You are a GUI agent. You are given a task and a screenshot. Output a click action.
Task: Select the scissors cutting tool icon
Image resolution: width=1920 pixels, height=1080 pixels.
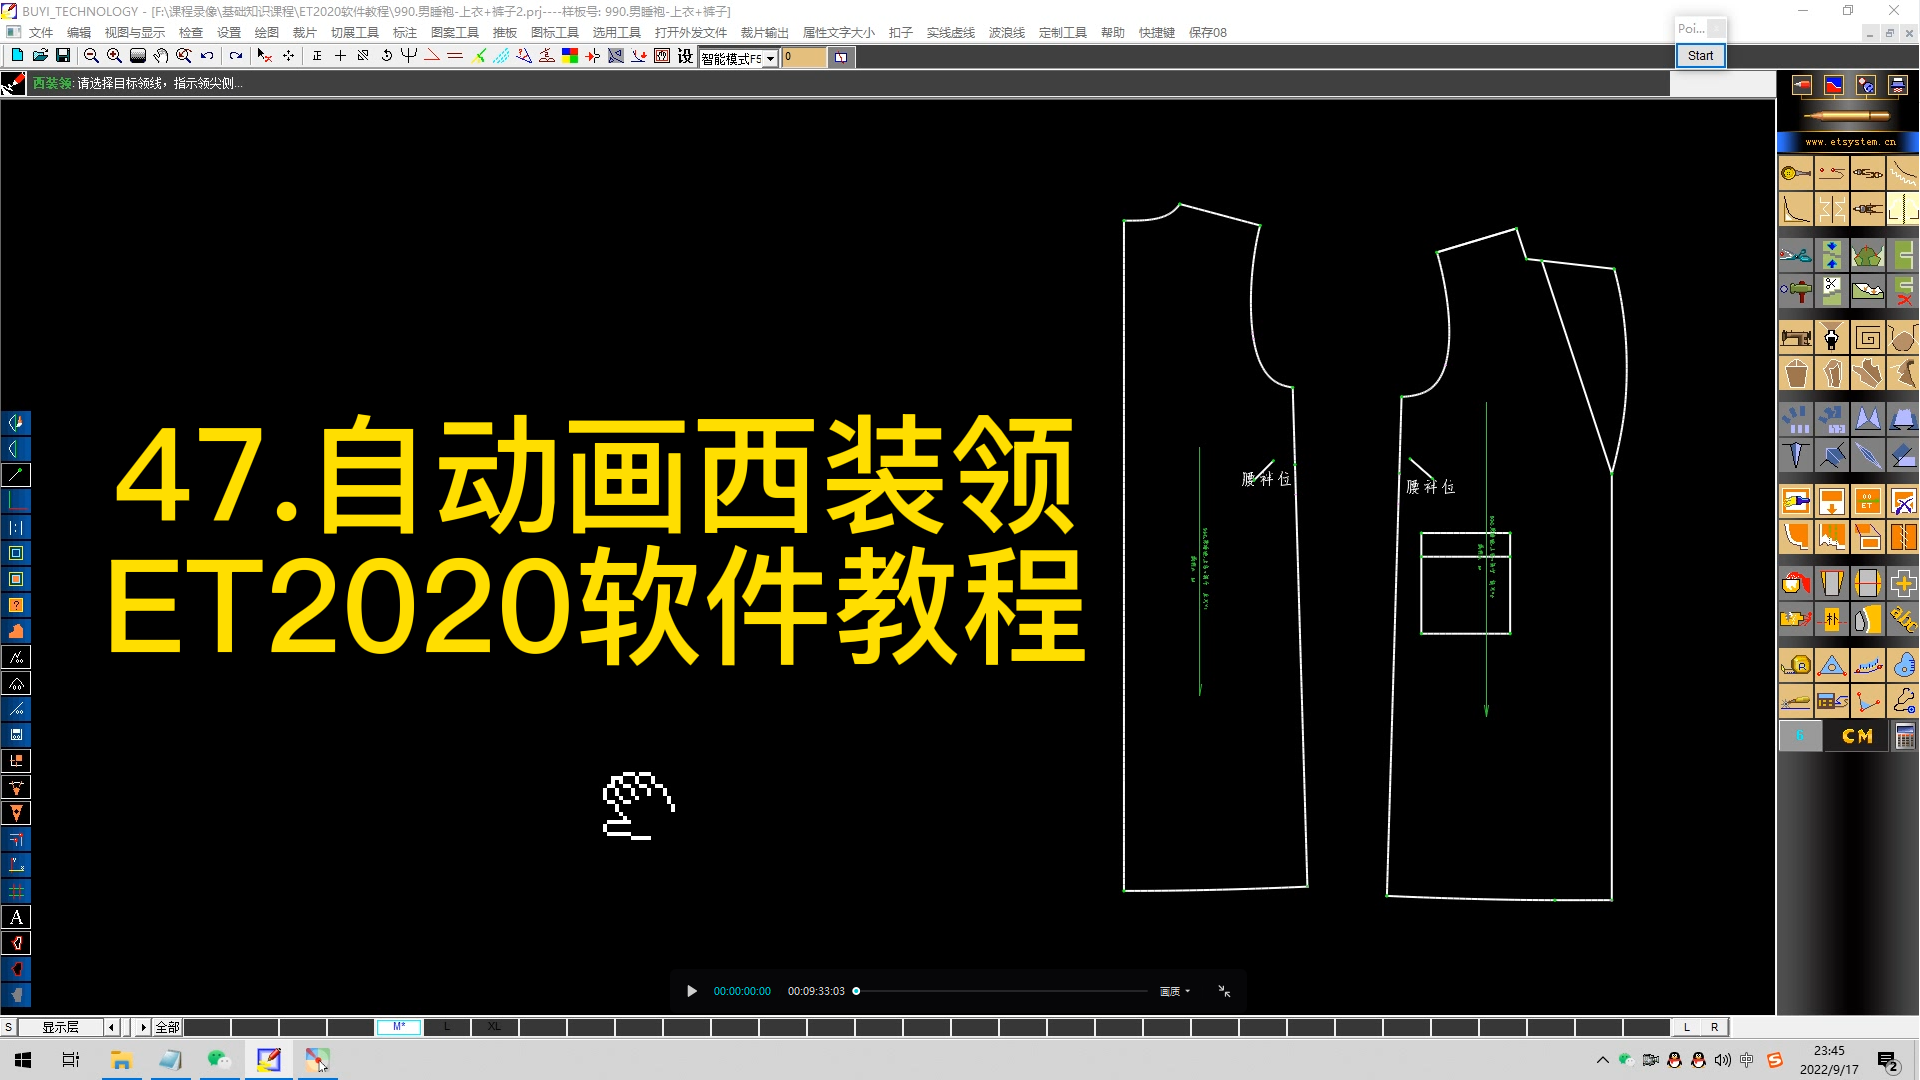[x=1796, y=255]
